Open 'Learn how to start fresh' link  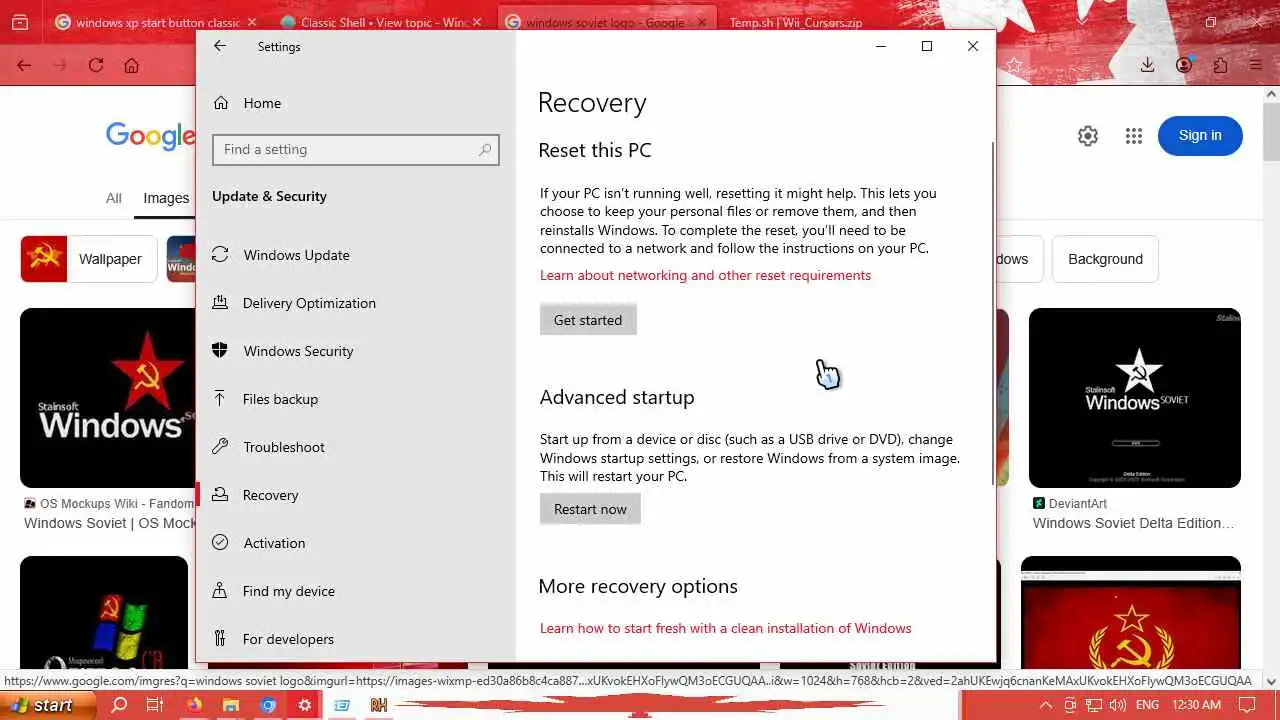[725, 628]
